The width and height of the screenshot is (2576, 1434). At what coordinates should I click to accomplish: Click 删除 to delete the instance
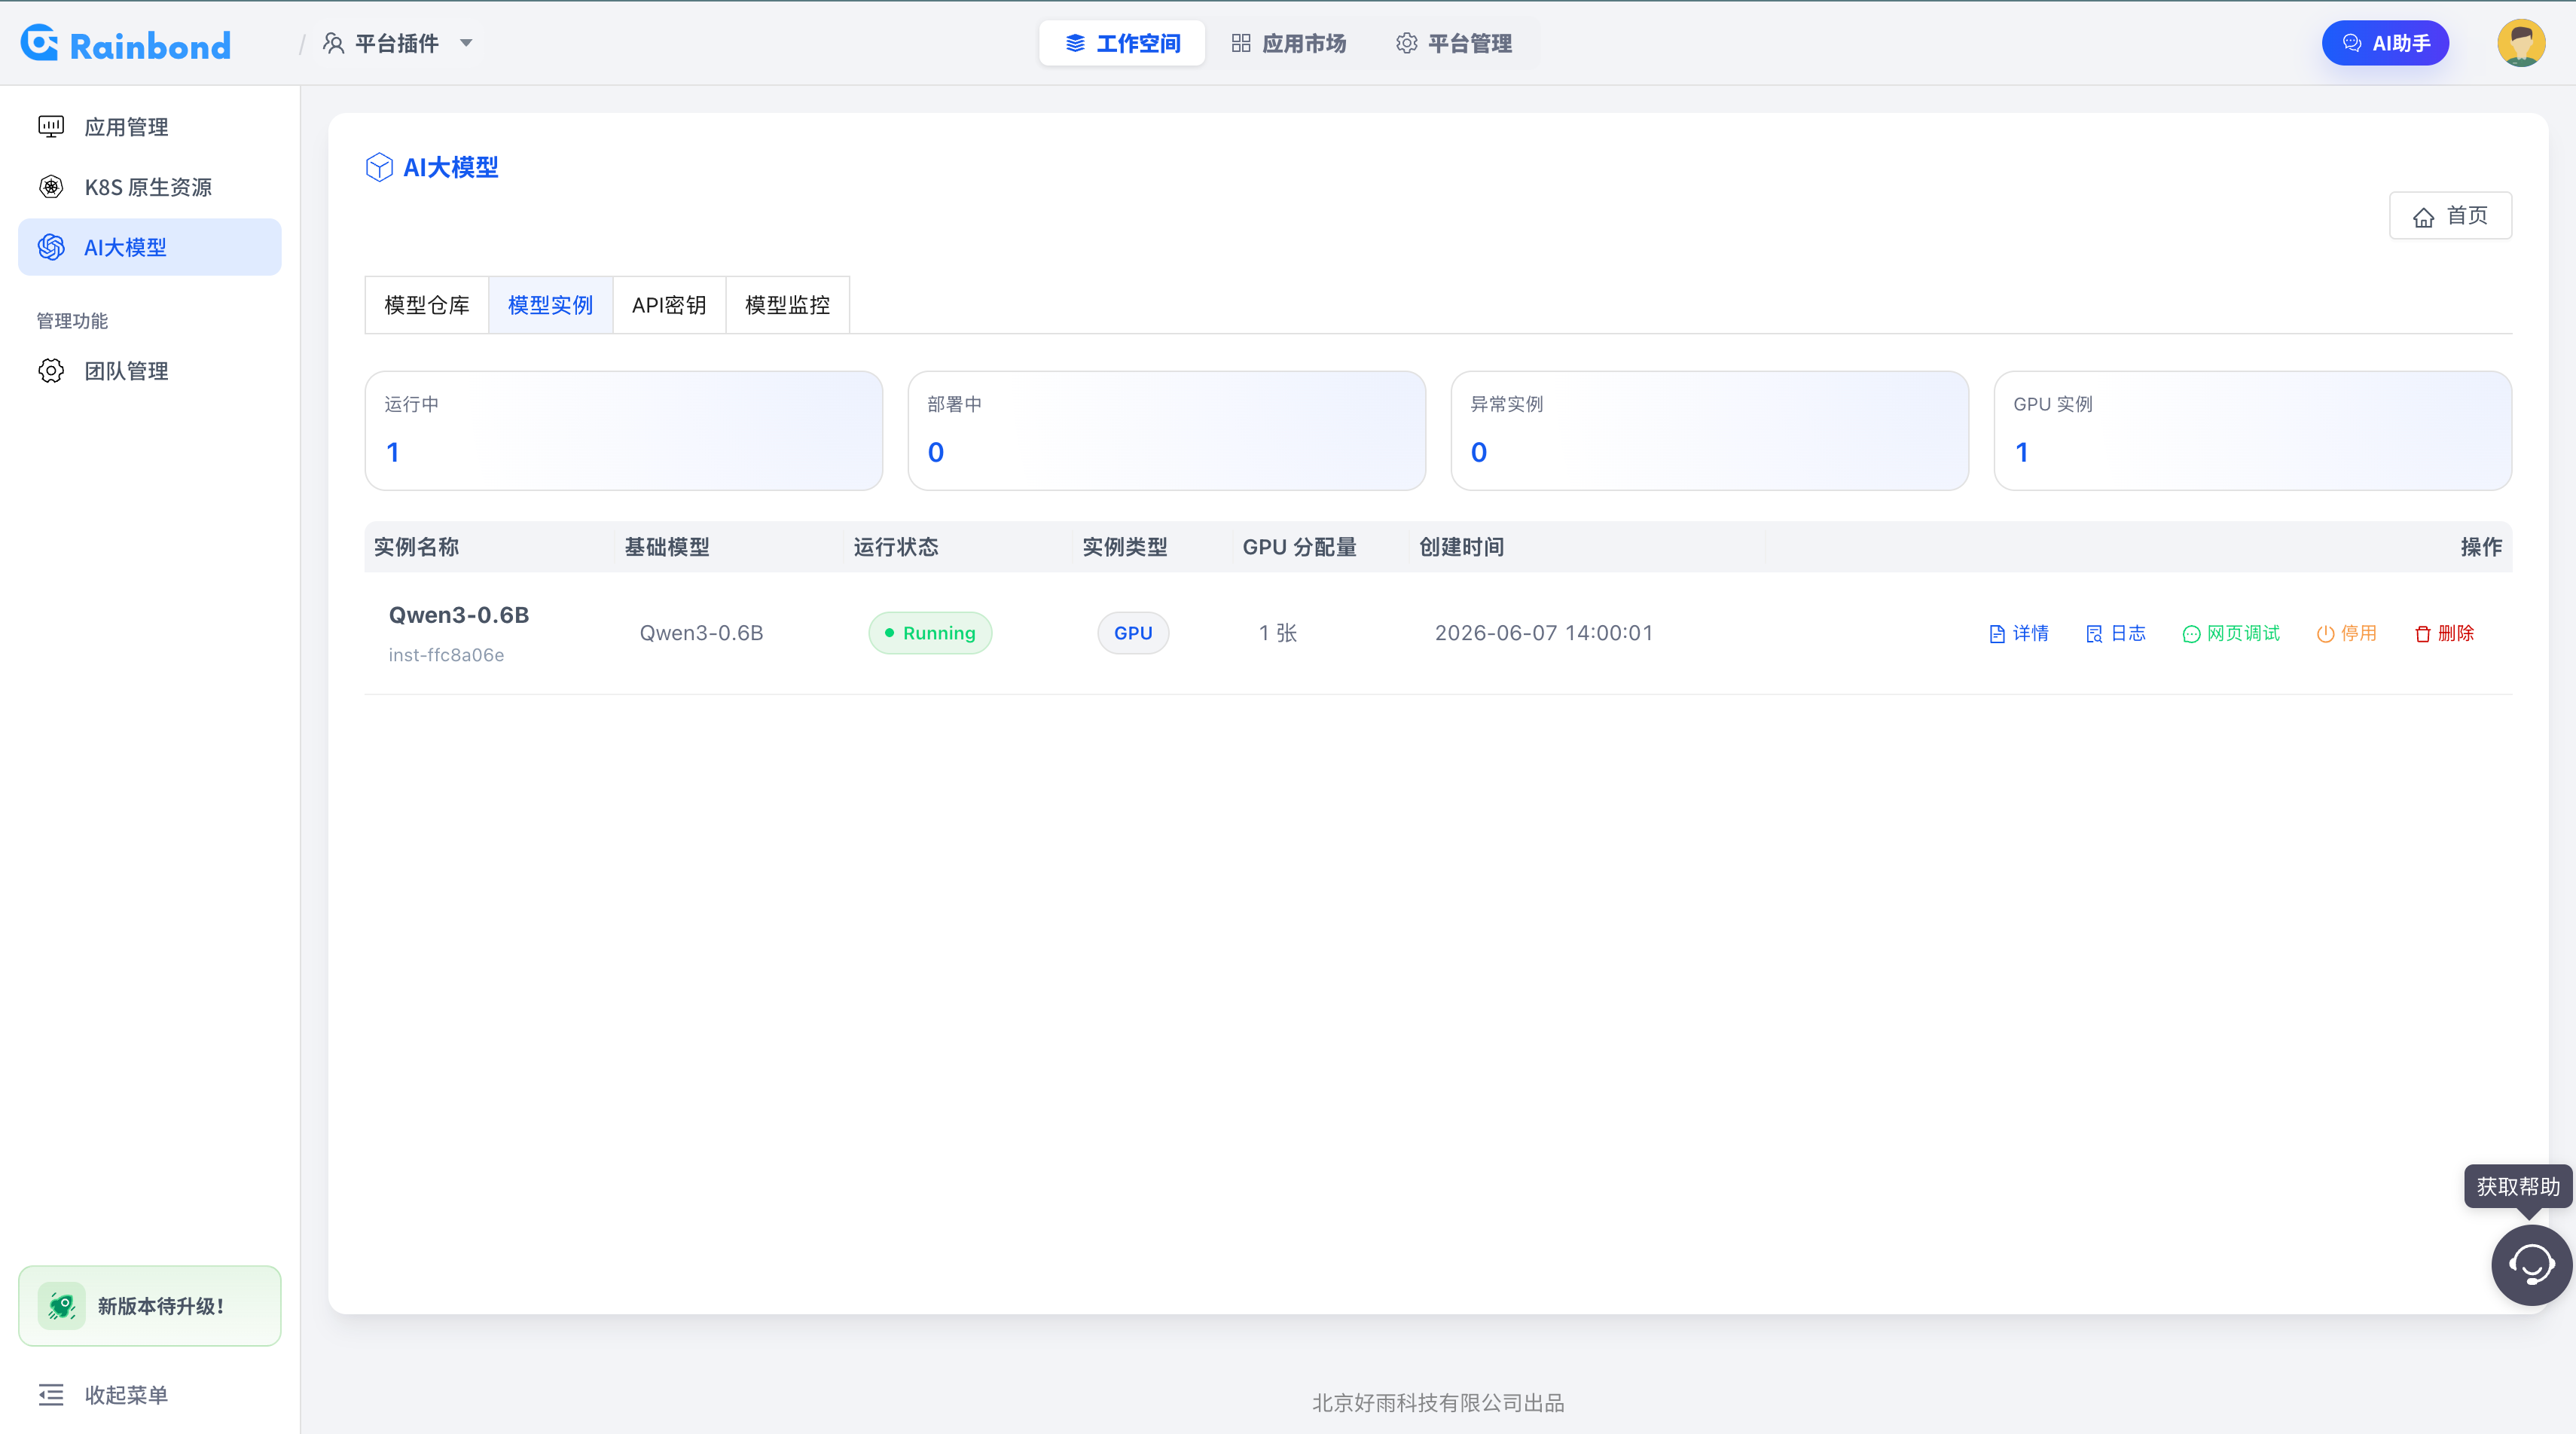point(2444,633)
